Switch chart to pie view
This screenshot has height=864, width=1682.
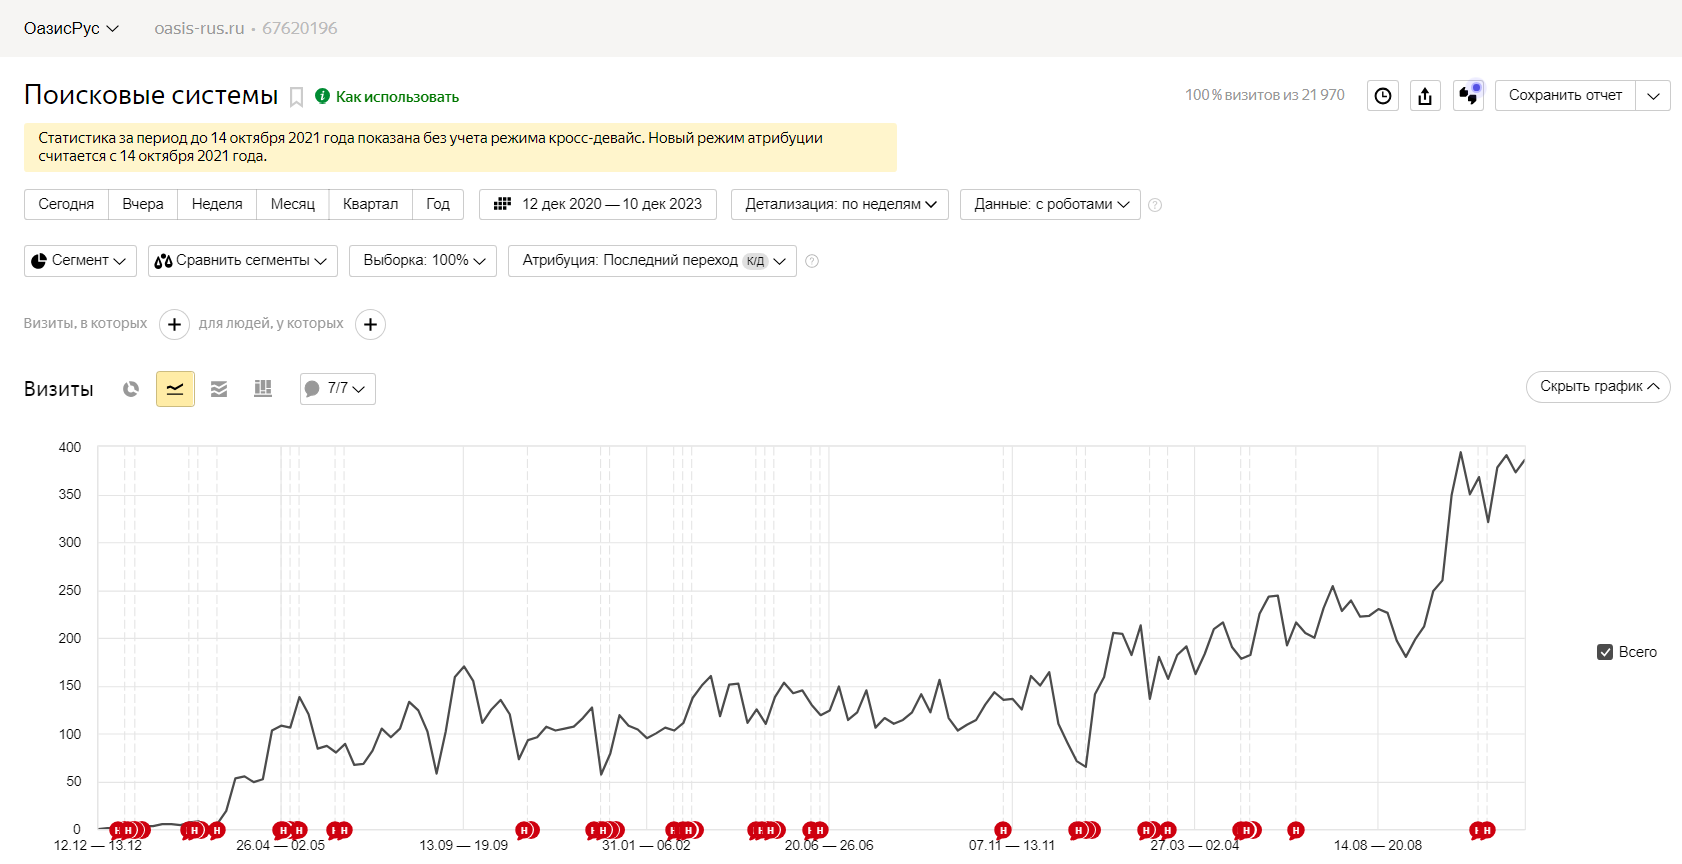(x=131, y=389)
